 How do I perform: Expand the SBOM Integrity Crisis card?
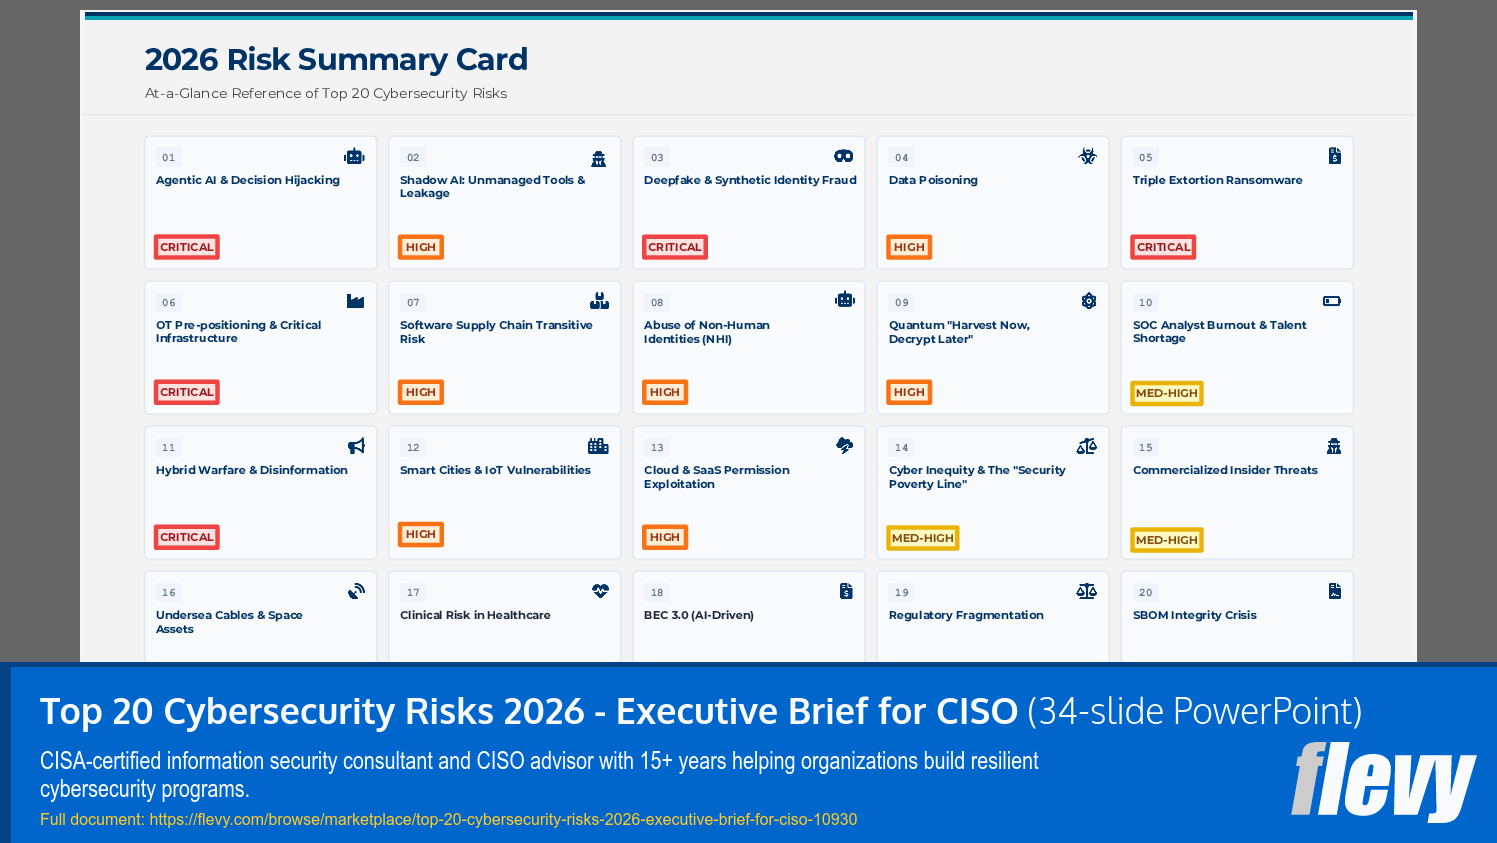point(1236,615)
